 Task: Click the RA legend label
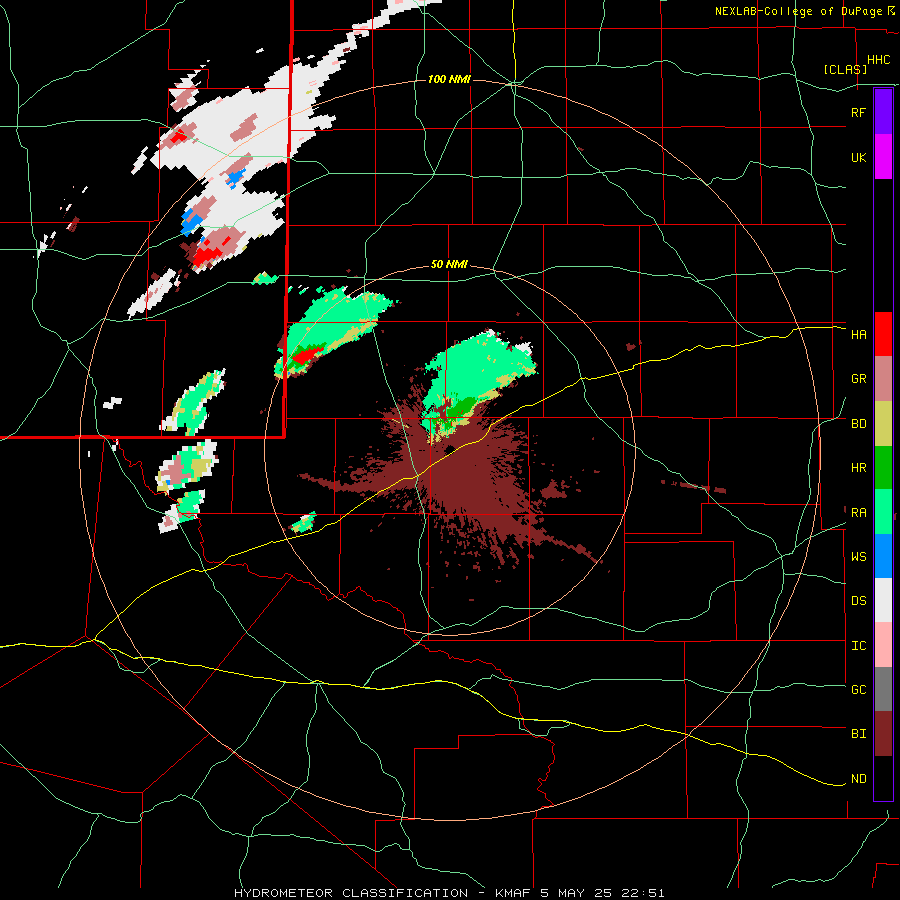tap(858, 513)
